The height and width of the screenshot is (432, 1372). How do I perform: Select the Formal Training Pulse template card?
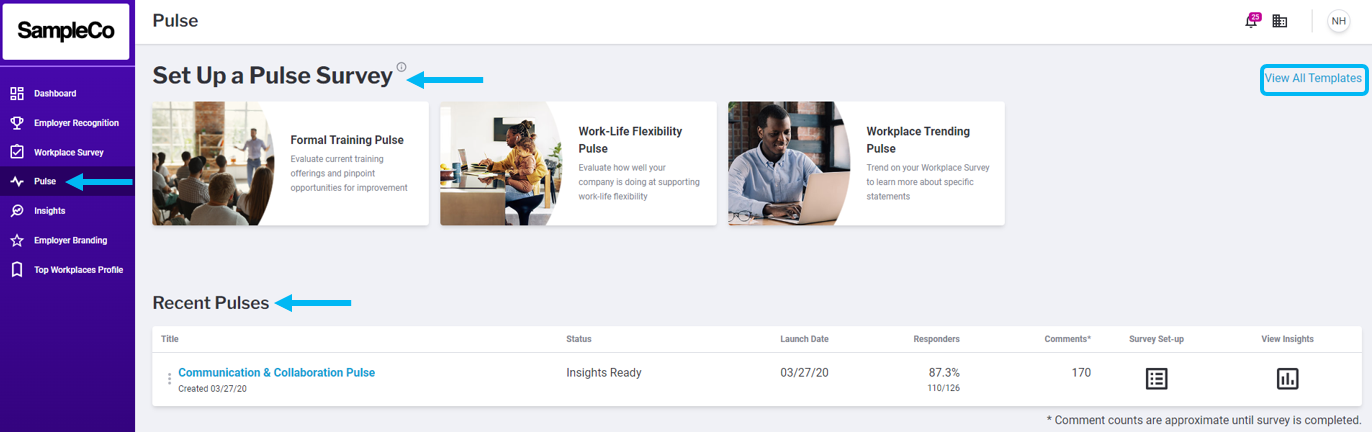click(290, 163)
